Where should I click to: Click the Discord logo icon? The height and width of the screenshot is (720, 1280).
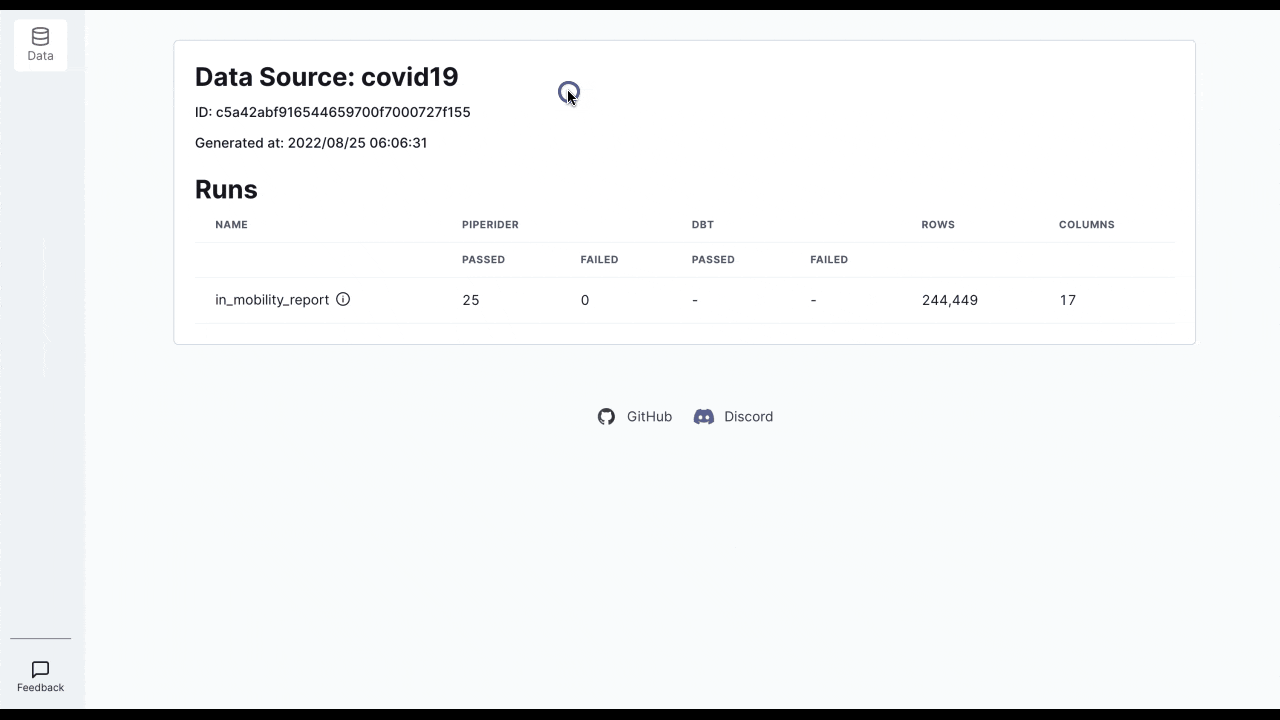click(x=704, y=416)
